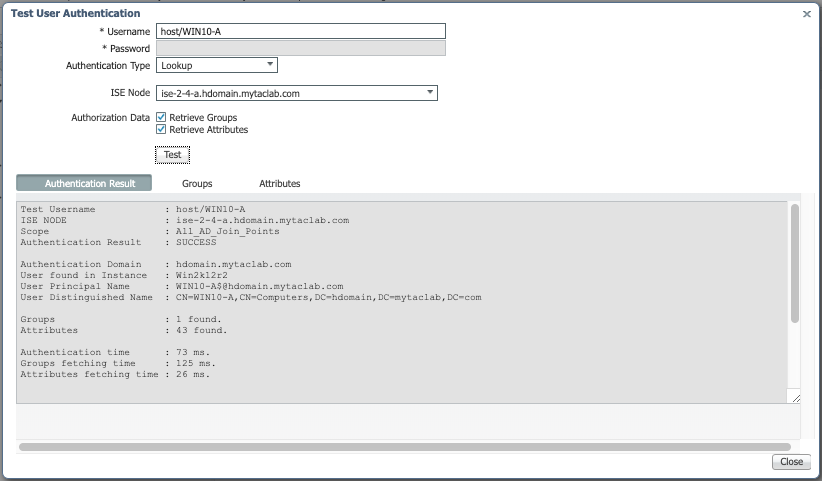The image size is (822, 481).
Task: Click the Close button
Action: (791, 462)
